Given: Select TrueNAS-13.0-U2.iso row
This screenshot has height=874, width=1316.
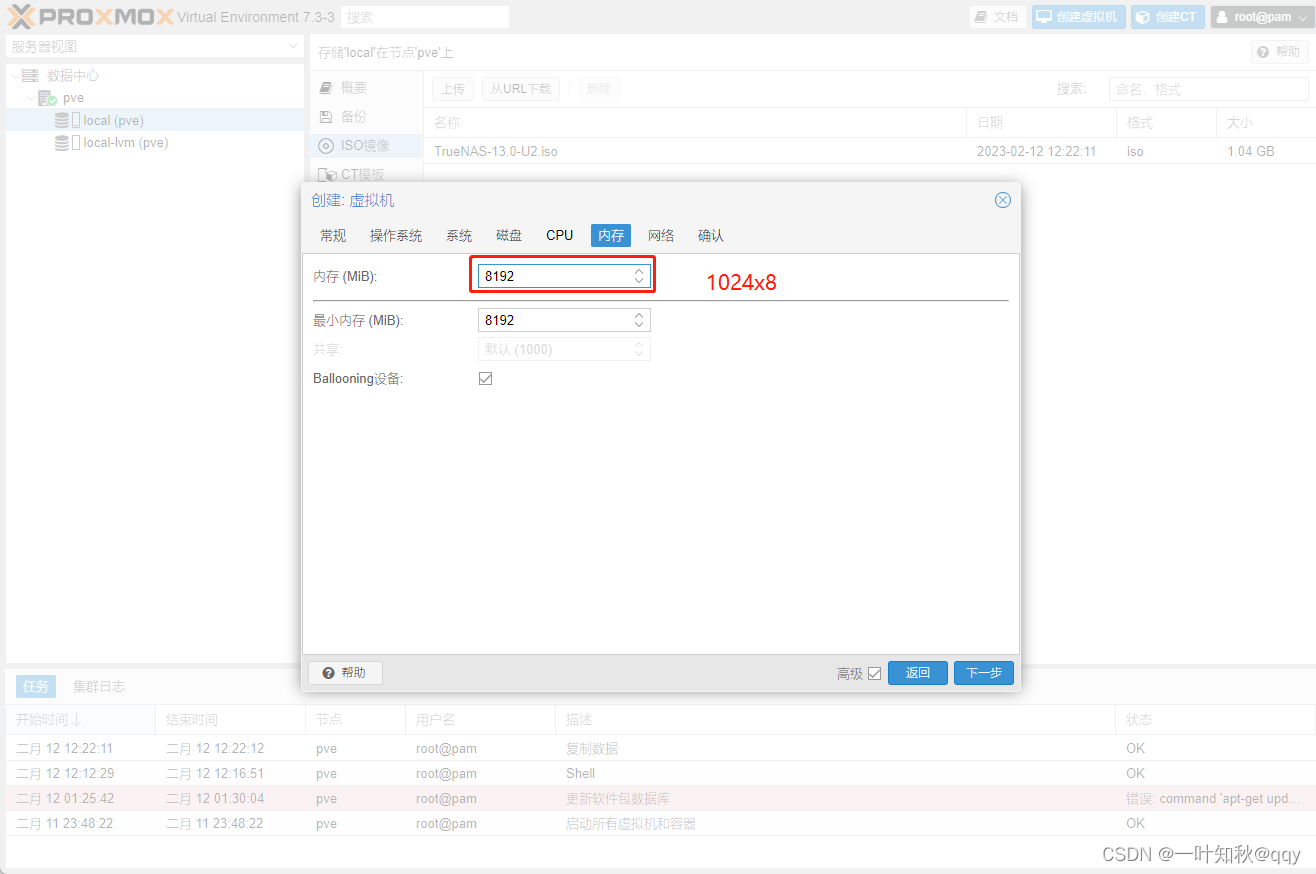Looking at the screenshot, I should tap(870, 151).
